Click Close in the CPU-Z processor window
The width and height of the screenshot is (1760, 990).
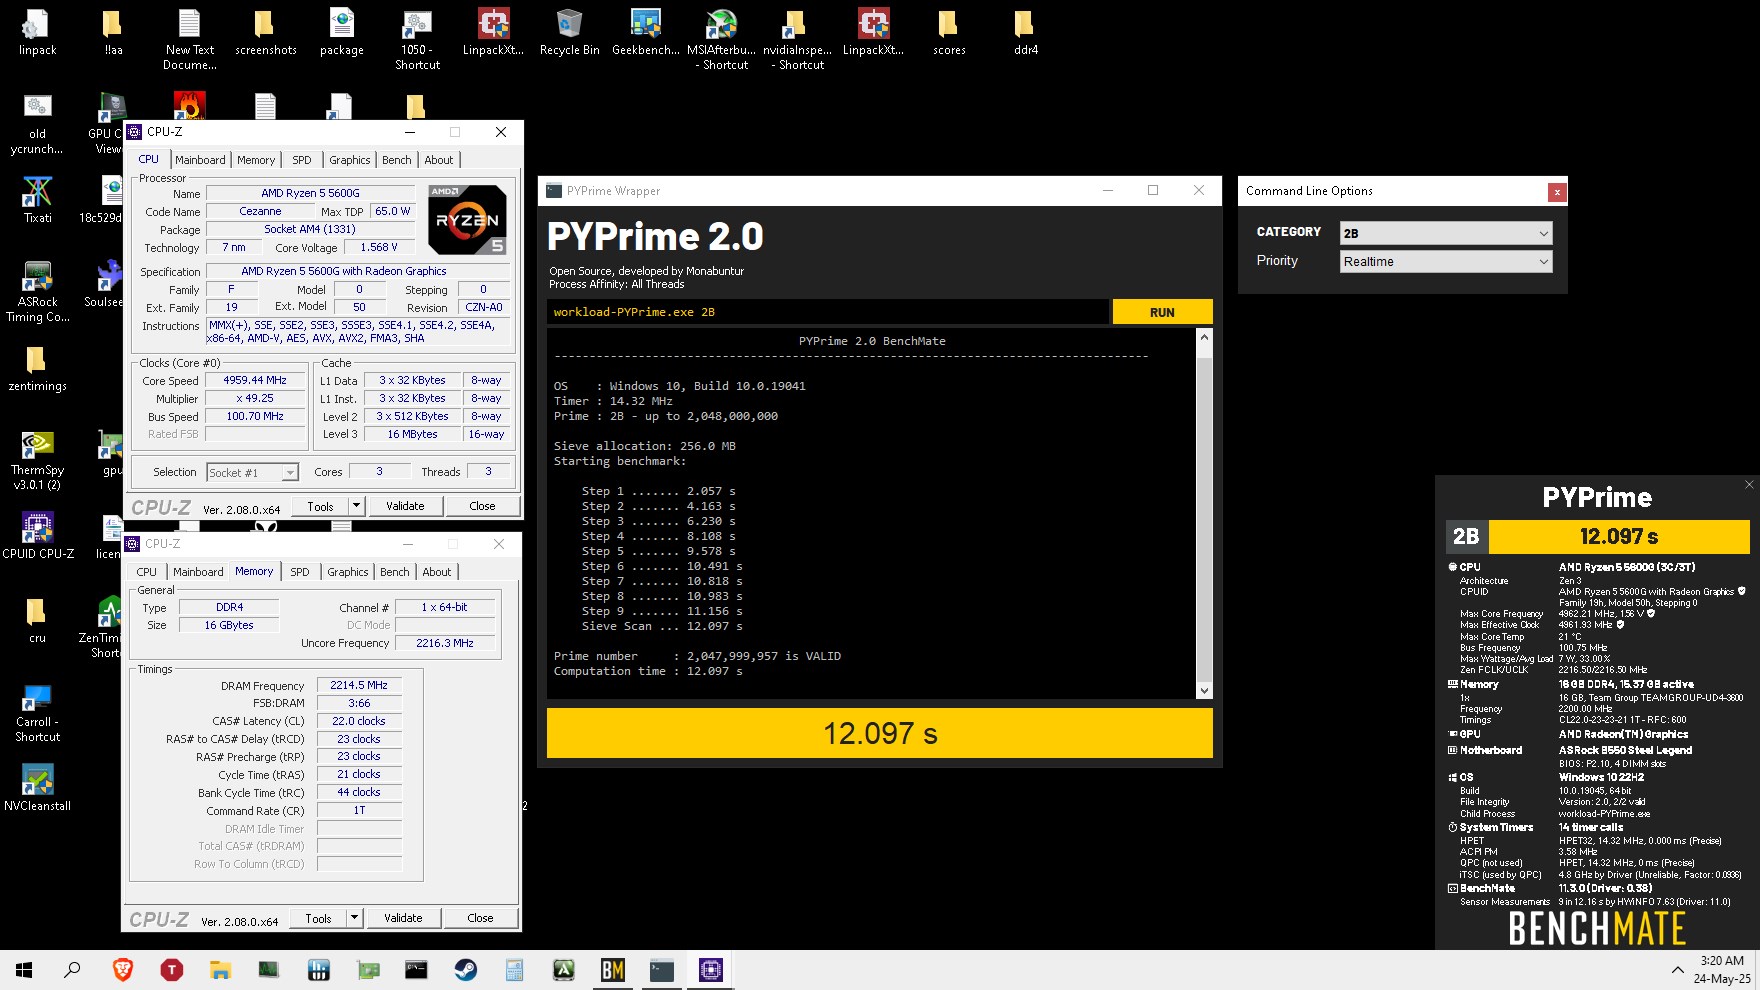(x=482, y=506)
